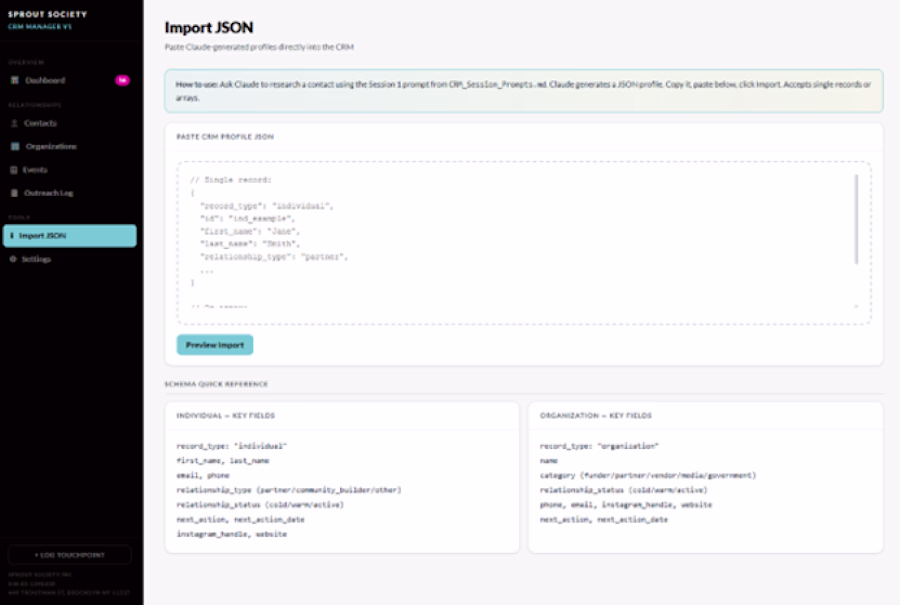900x605 pixels.
Task: Click the Log Touchpoint button
Action: (x=69, y=555)
